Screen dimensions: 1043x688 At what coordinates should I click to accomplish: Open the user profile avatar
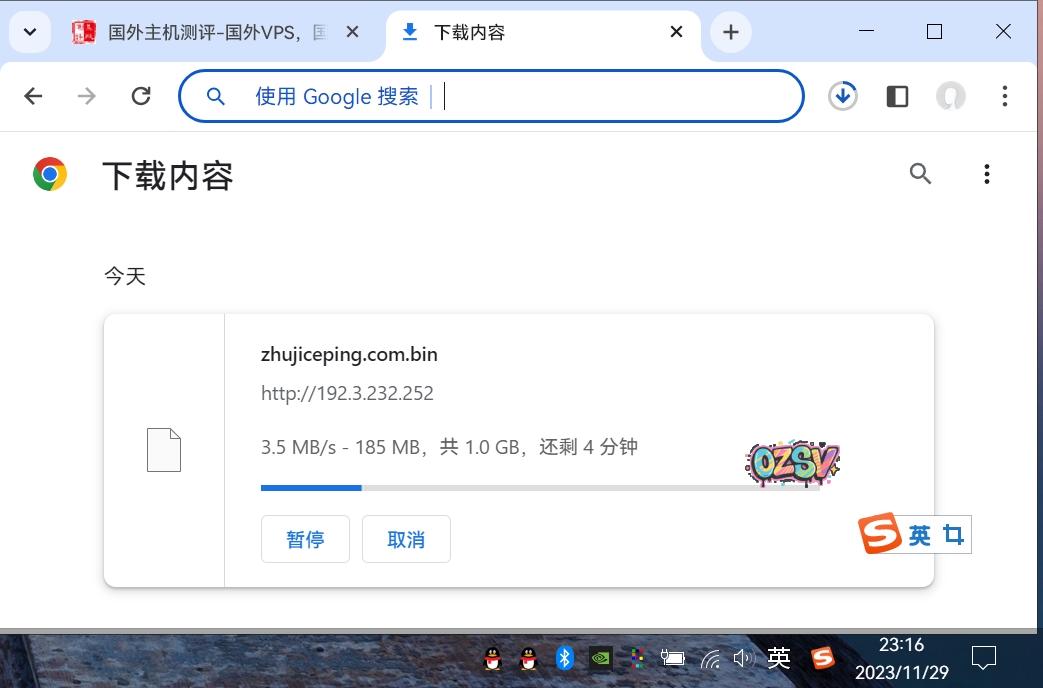950,96
